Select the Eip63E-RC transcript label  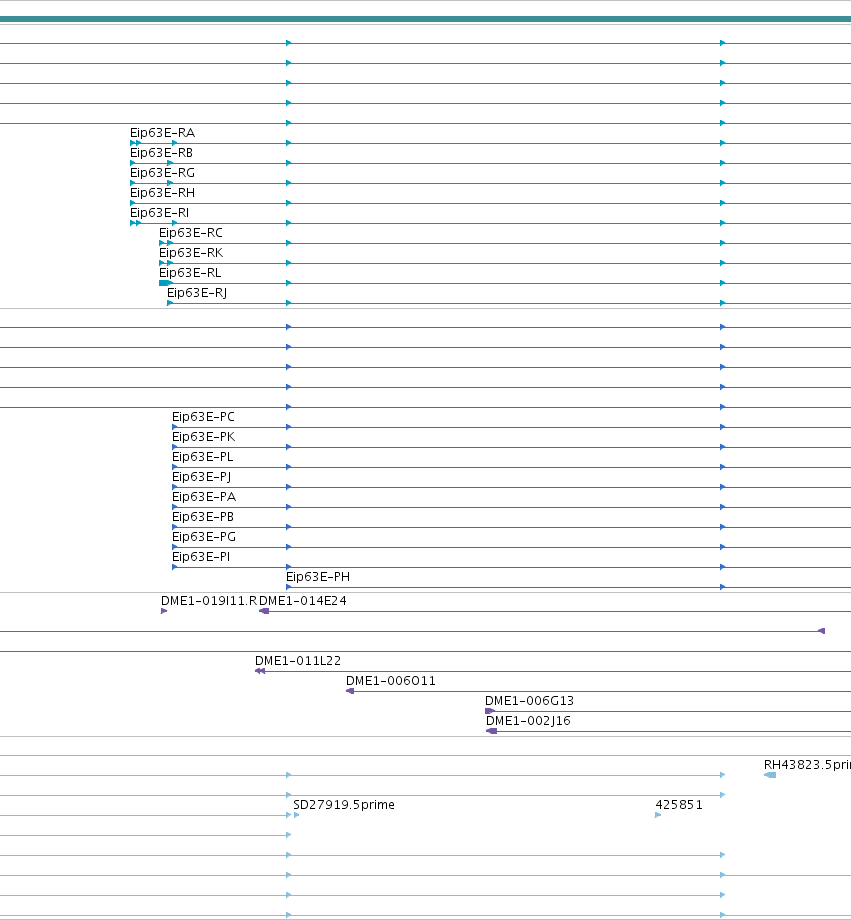[x=191, y=233]
